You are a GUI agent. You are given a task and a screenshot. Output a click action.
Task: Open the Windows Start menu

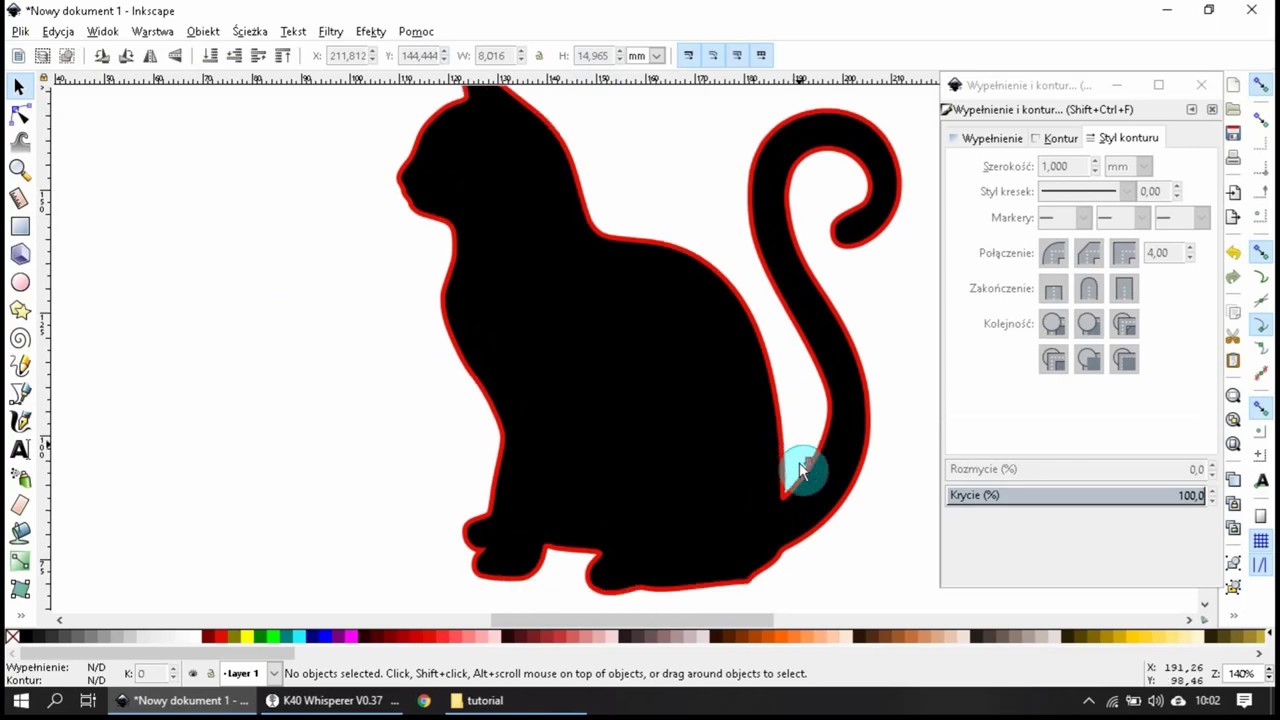[x=21, y=701]
